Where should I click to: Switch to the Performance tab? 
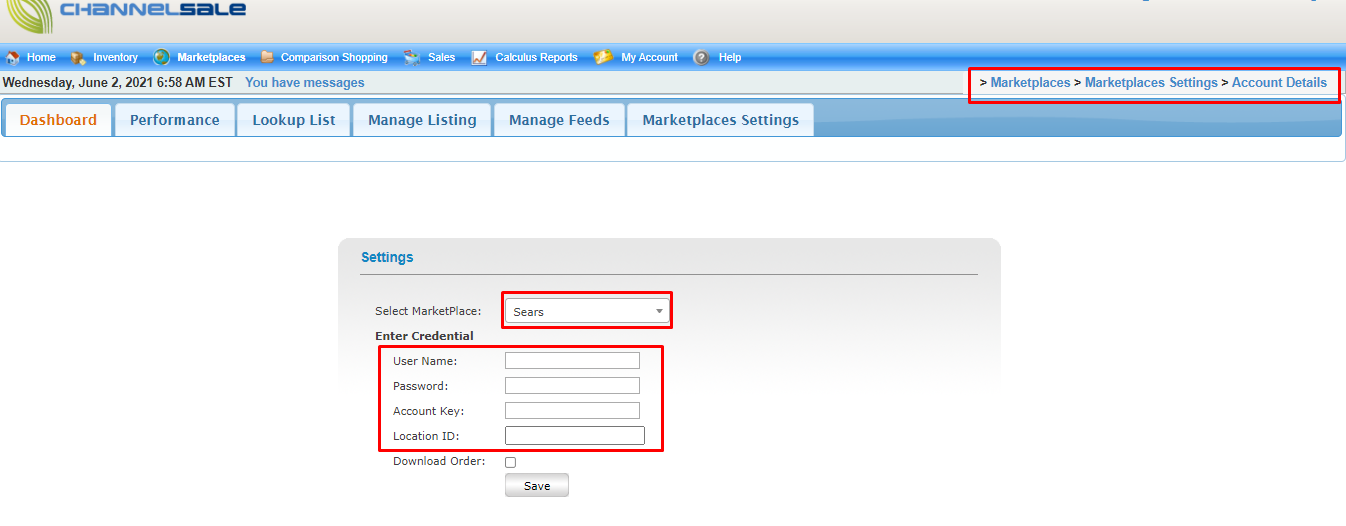point(175,120)
